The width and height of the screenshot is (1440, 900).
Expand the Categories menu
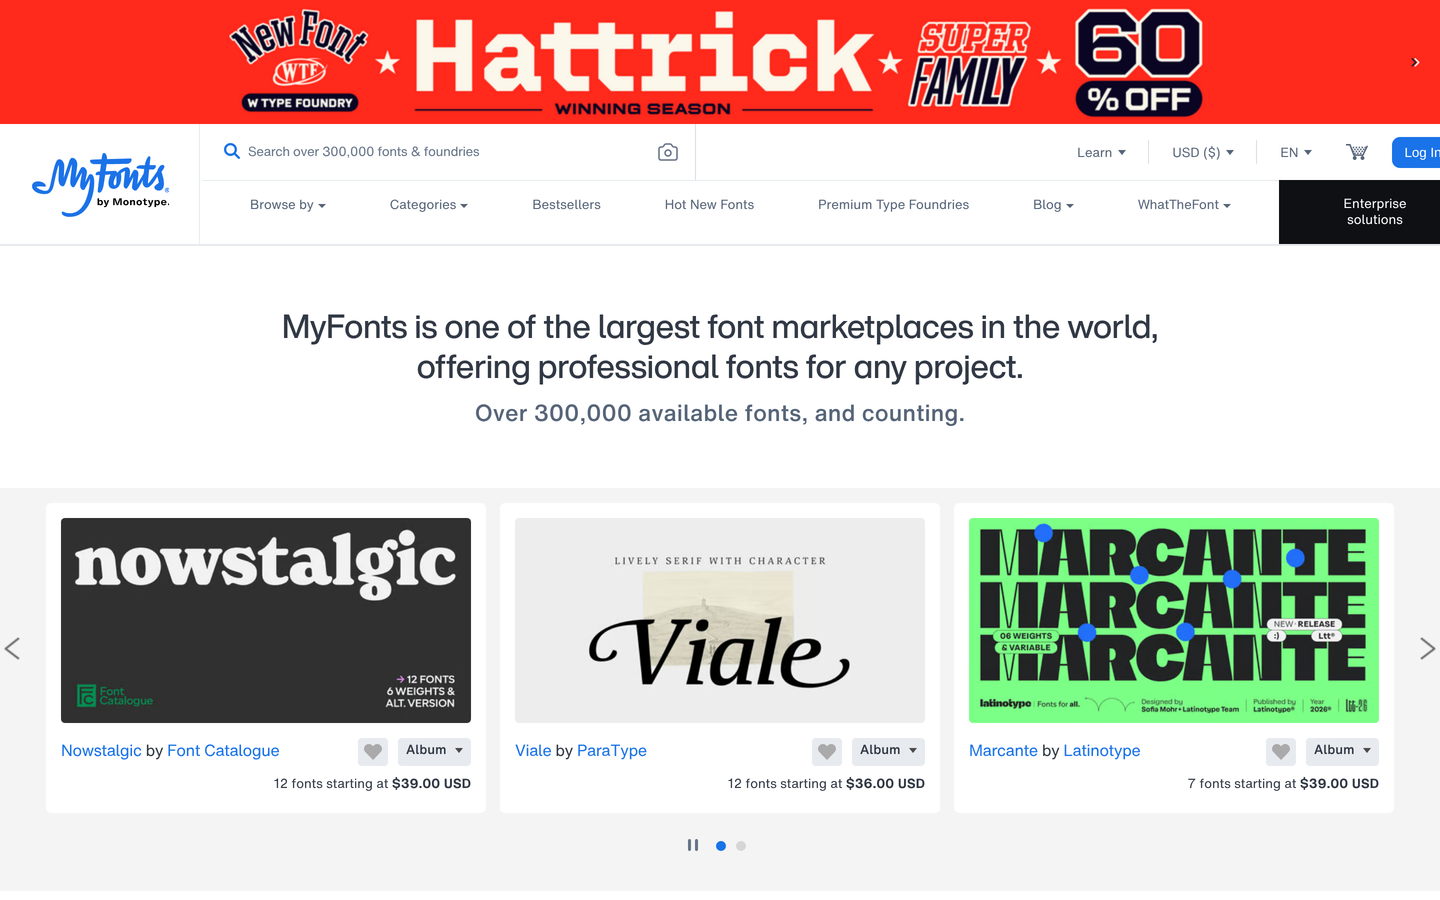(x=429, y=205)
